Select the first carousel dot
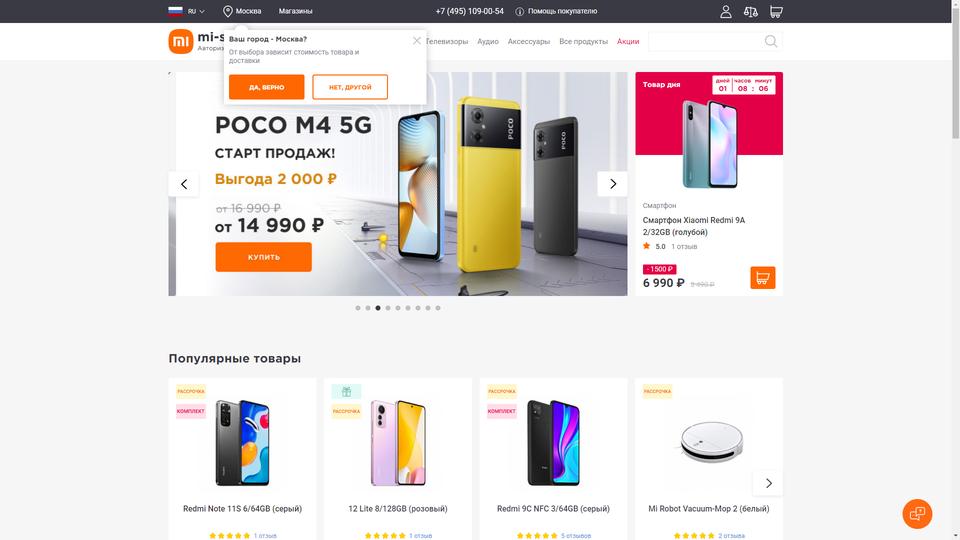 [x=358, y=308]
